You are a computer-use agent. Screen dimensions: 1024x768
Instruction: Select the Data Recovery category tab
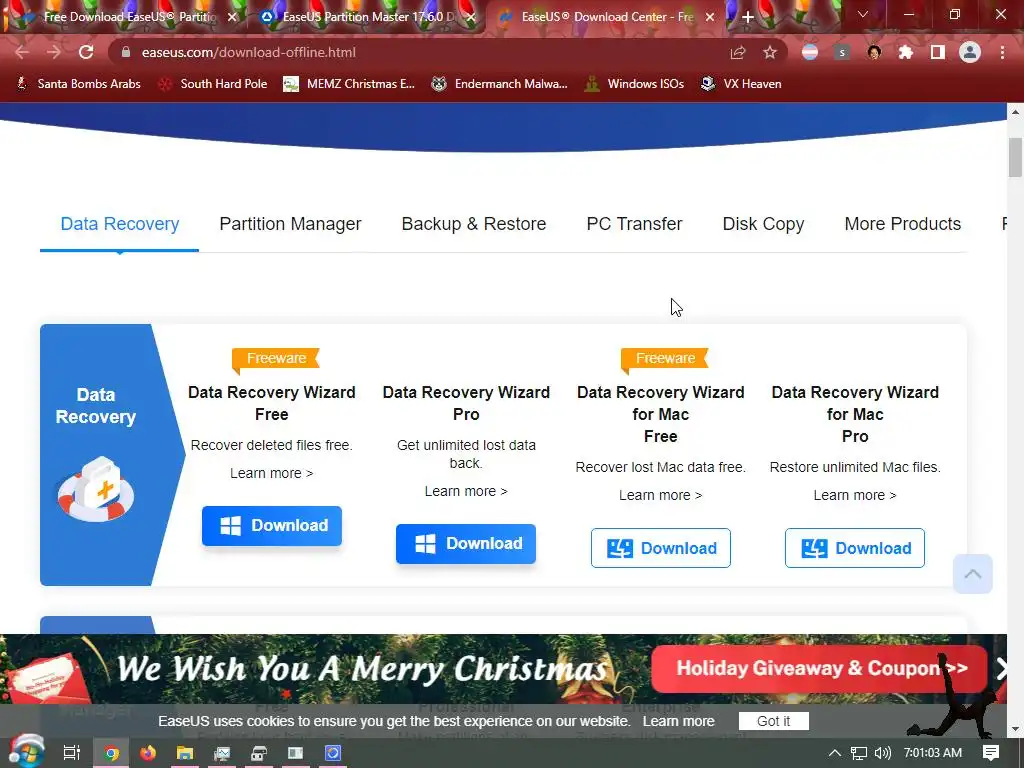point(120,224)
